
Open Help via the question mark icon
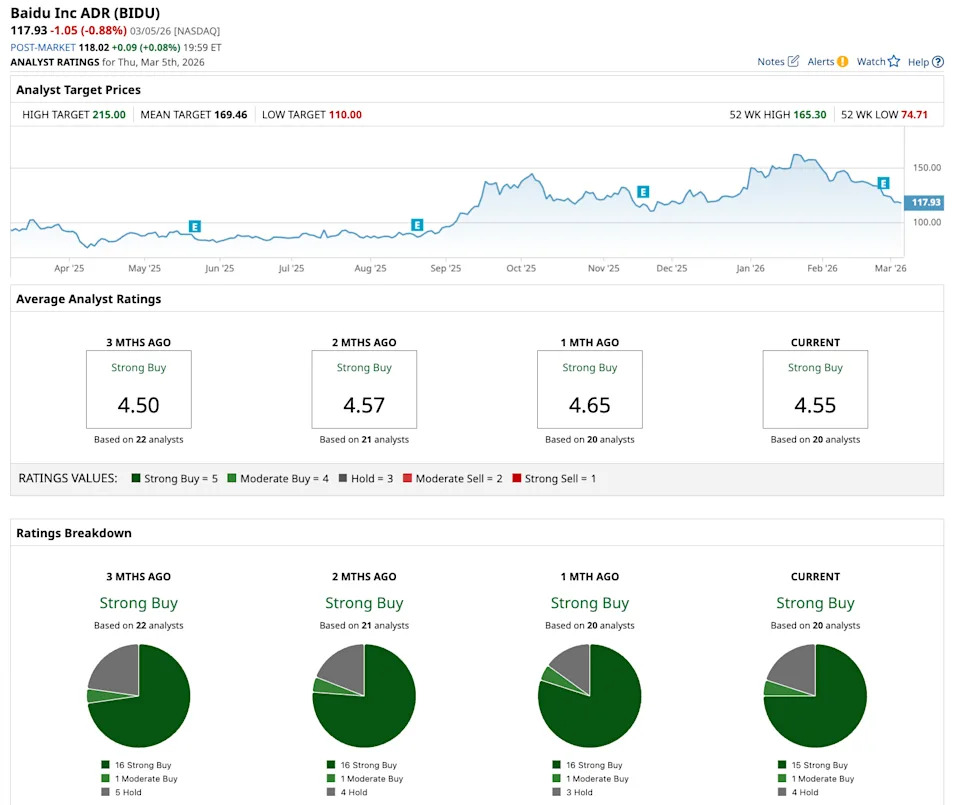pyautogui.click(x=936, y=61)
